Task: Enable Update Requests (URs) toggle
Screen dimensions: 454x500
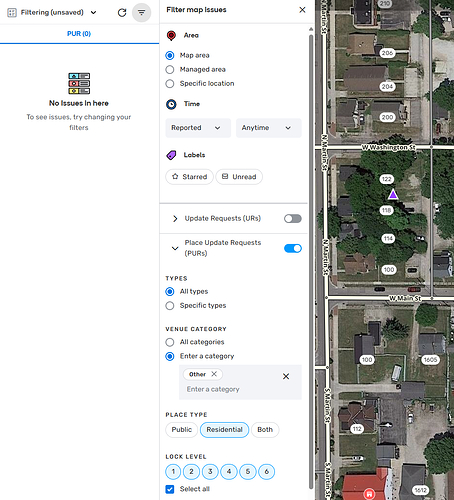Action: pos(293,219)
